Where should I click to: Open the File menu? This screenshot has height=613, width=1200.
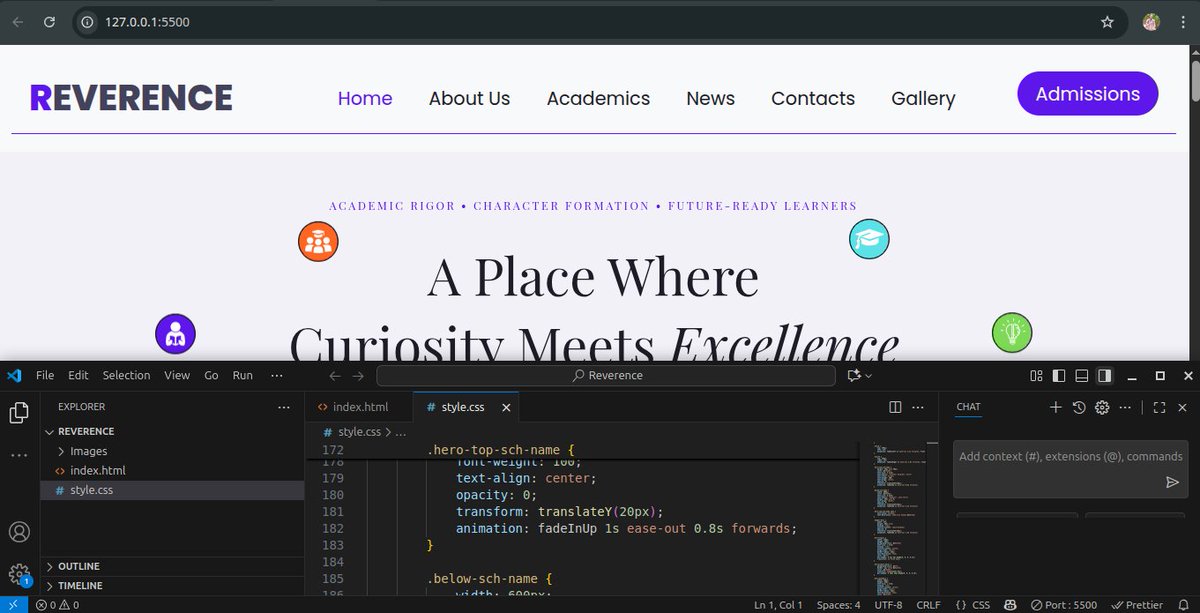pos(45,376)
